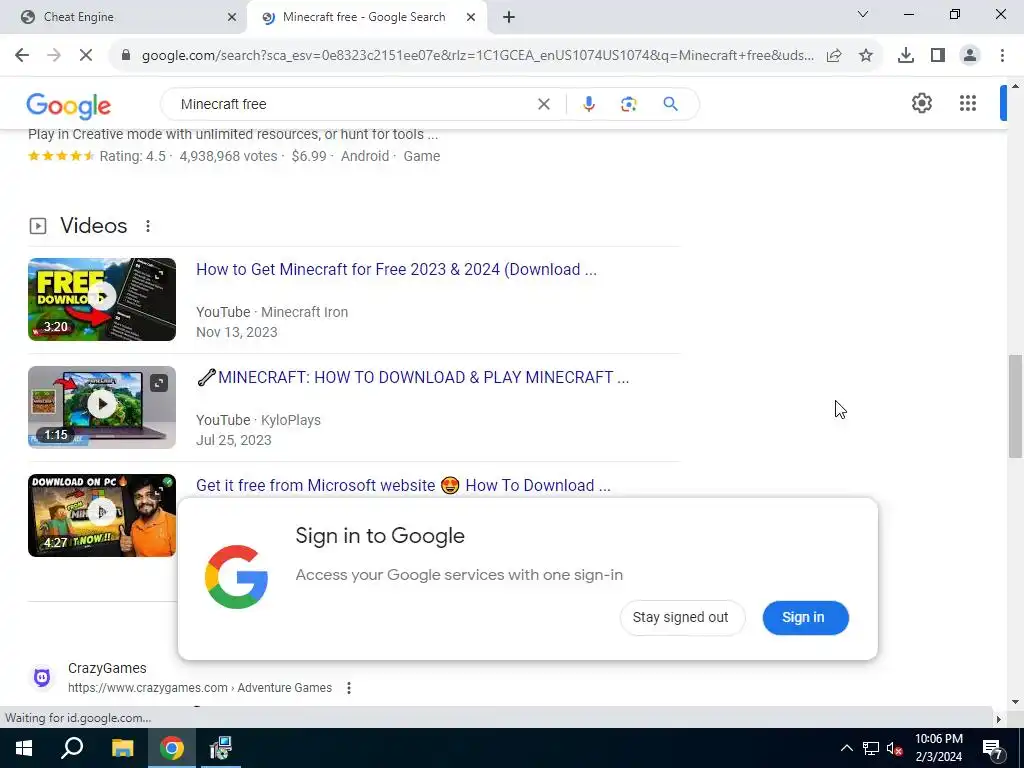
Task: Click the share page icon in address bar
Action: pyautogui.click(x=834, y=56)
